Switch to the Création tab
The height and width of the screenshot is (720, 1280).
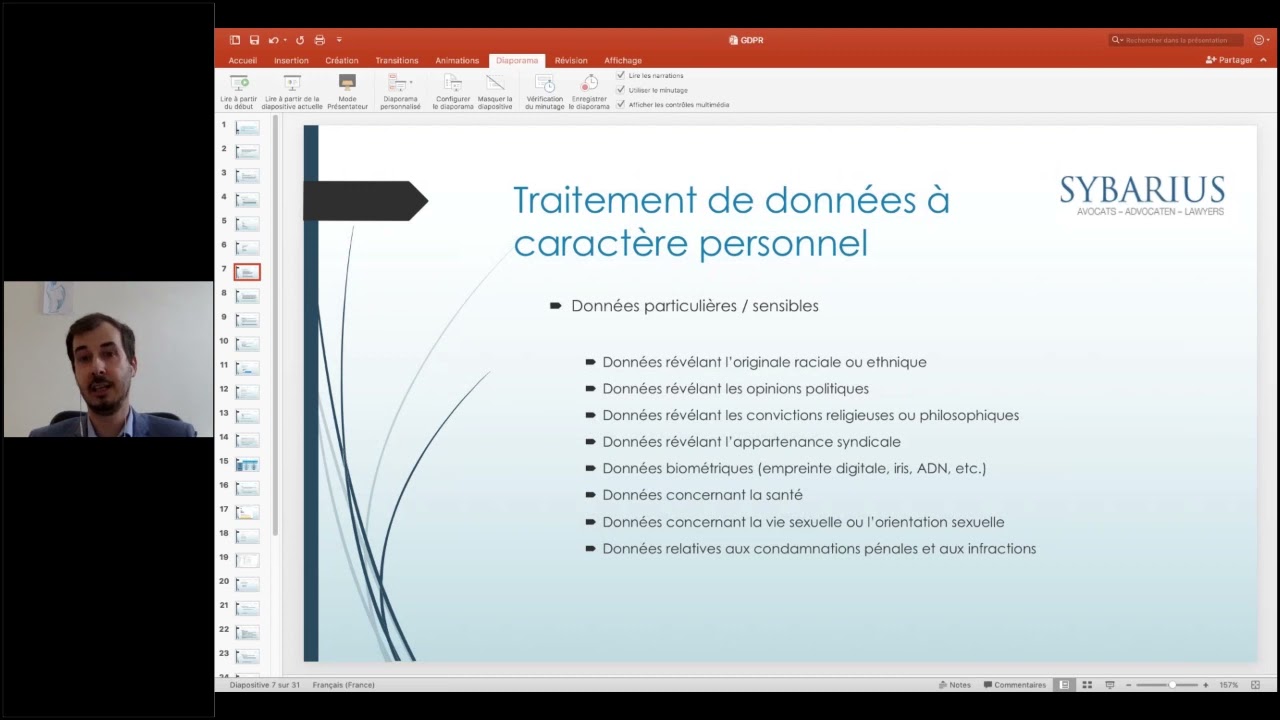pos(342,60)
